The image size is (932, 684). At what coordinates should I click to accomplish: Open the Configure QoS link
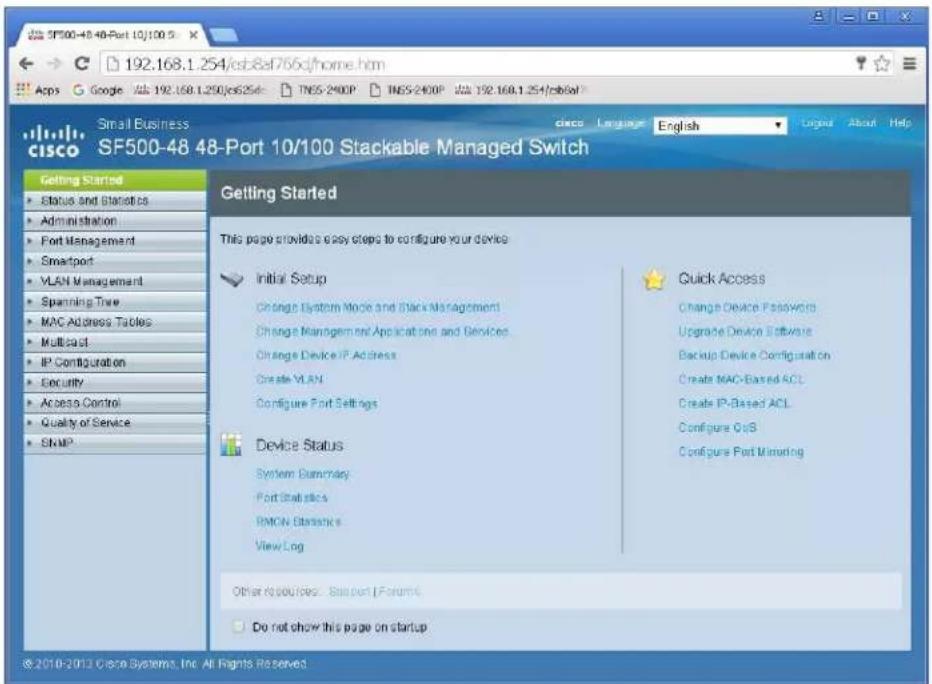click(717, 427)
